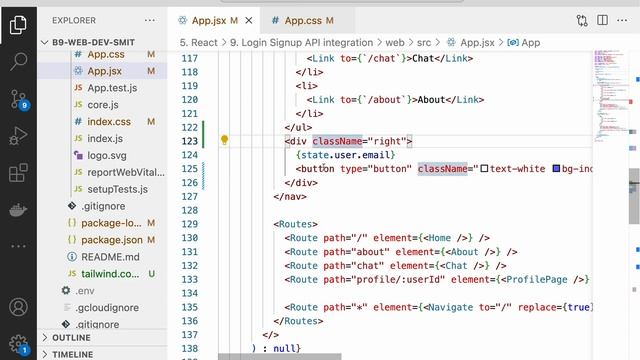Expand the TIMELINE section

coord(73,354)
